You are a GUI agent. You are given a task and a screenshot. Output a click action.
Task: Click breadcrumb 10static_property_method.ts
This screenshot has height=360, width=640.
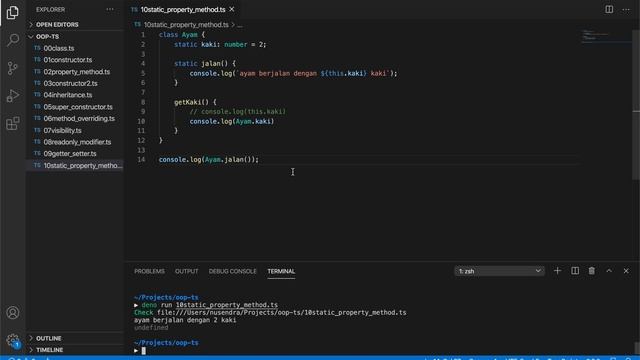pyautogui.click(x=186, y=25)
